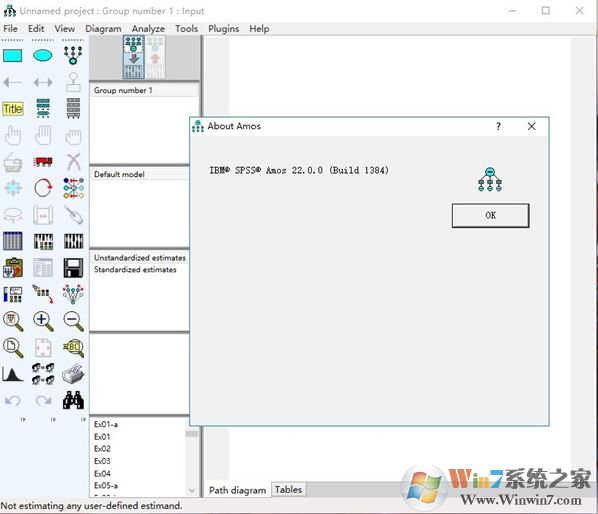Select the single-headed path arrow tool
This screenshot has width=598, height=514.
[x=13, y=82]
